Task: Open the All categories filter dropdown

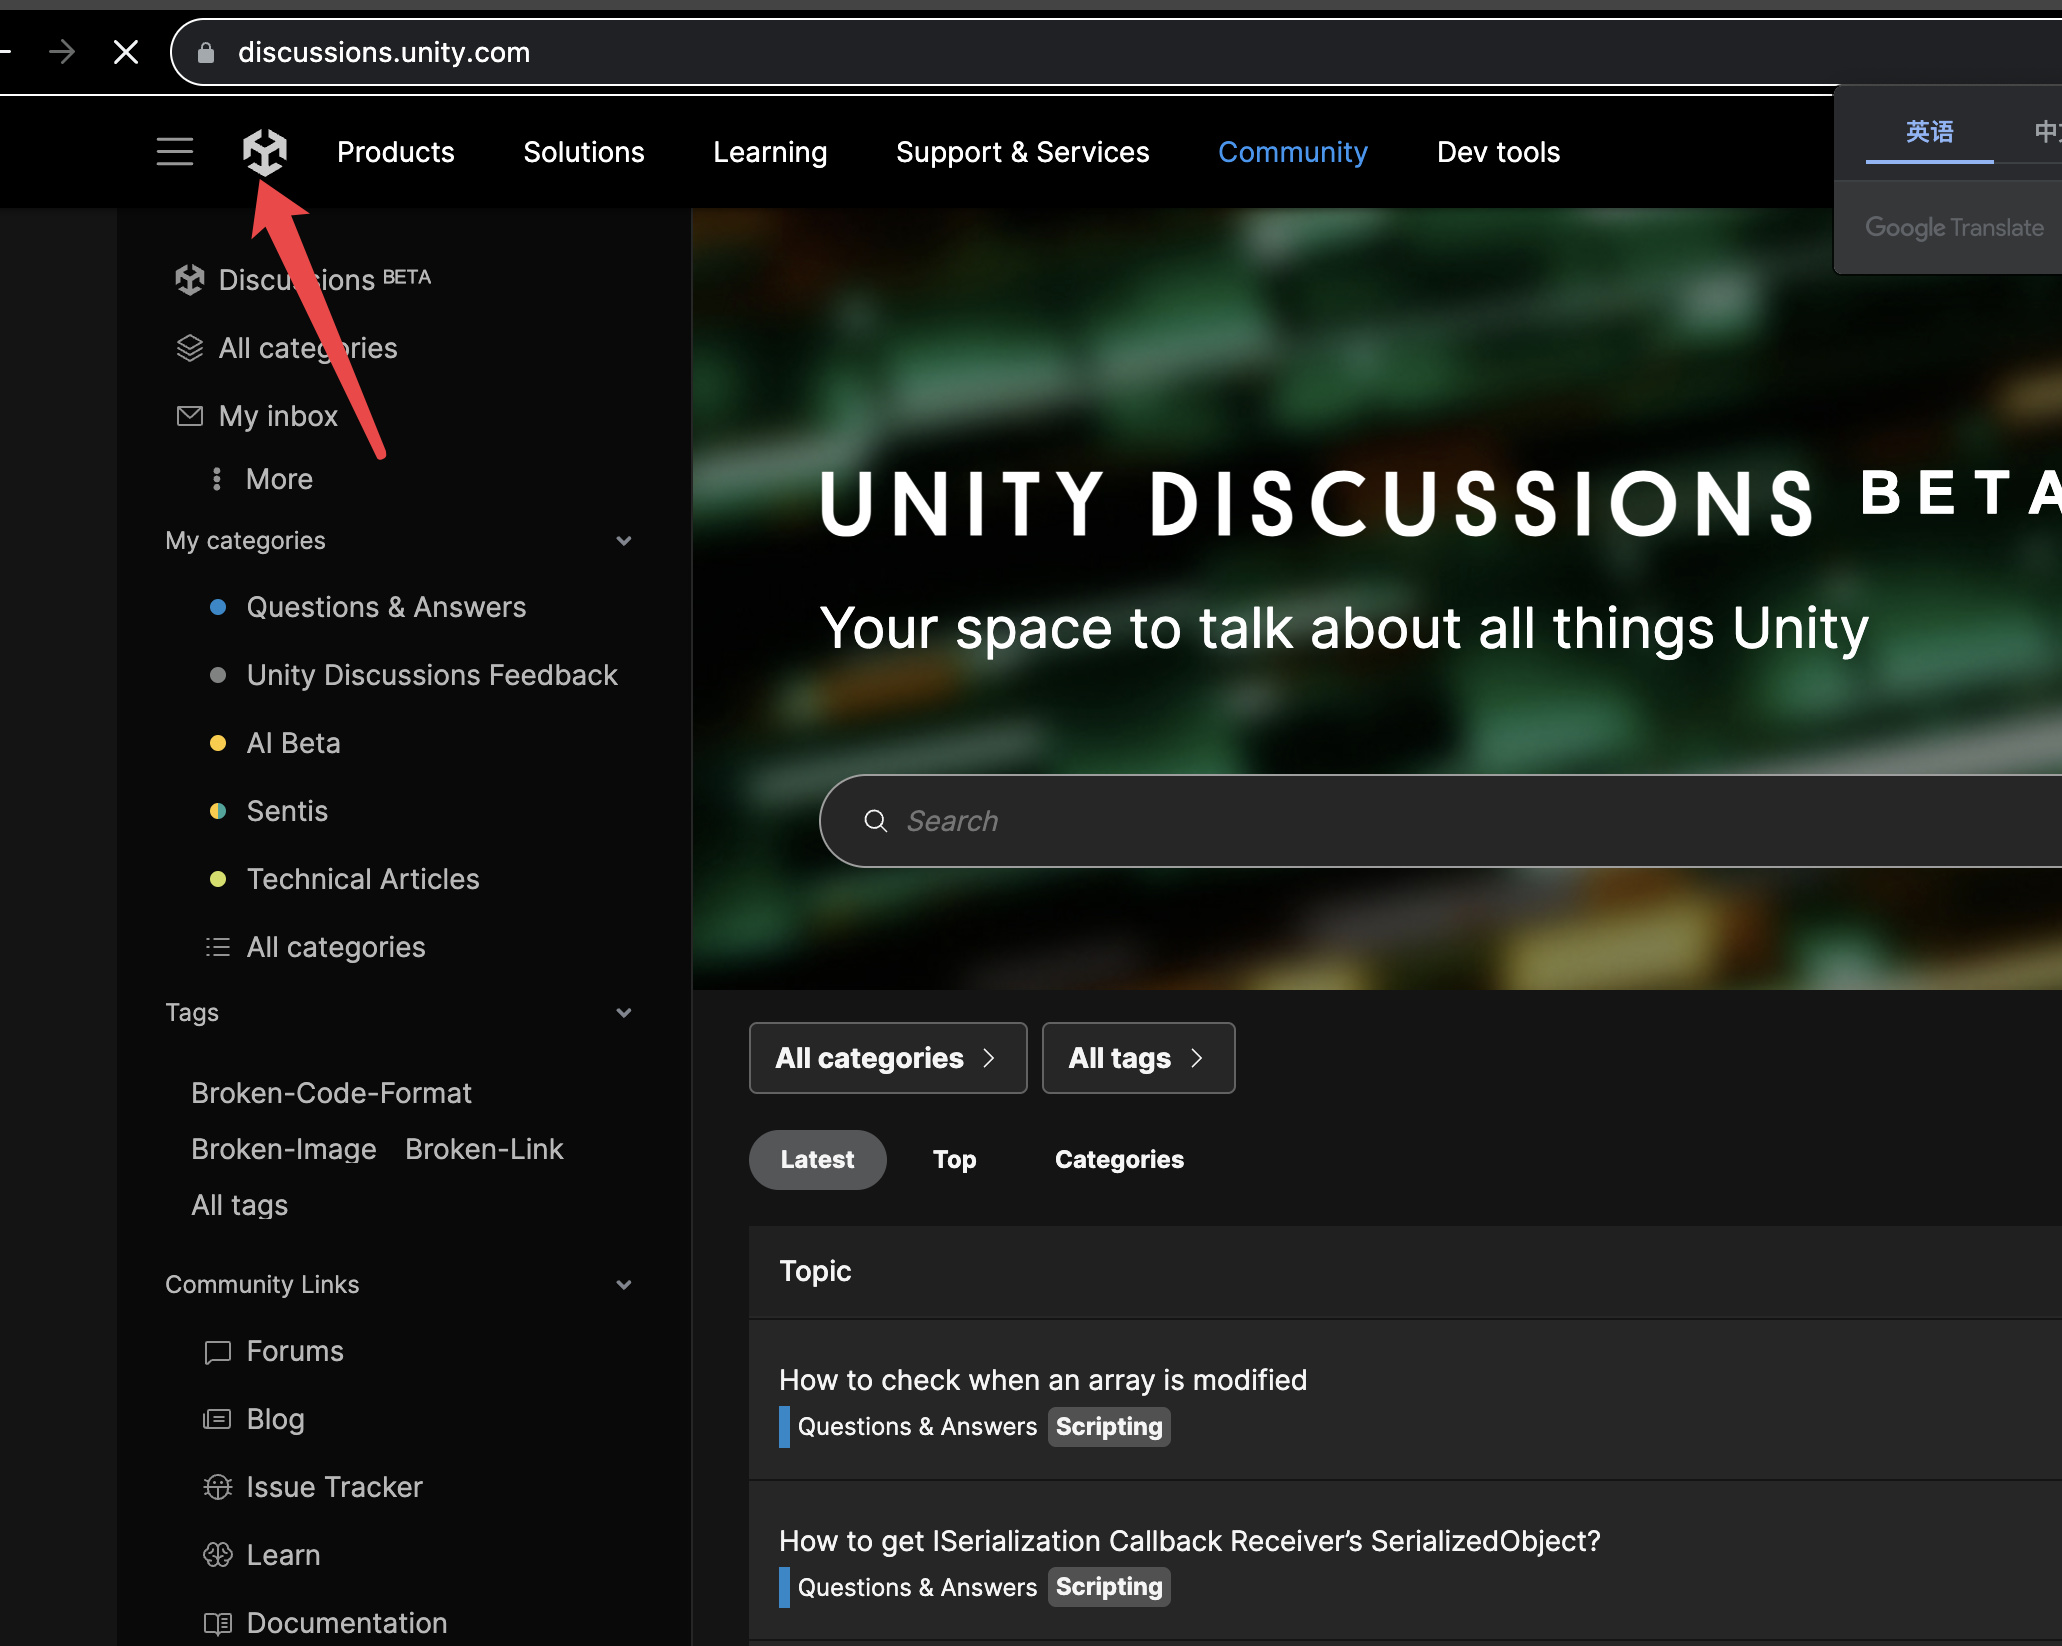Action: coord(887,1058)
